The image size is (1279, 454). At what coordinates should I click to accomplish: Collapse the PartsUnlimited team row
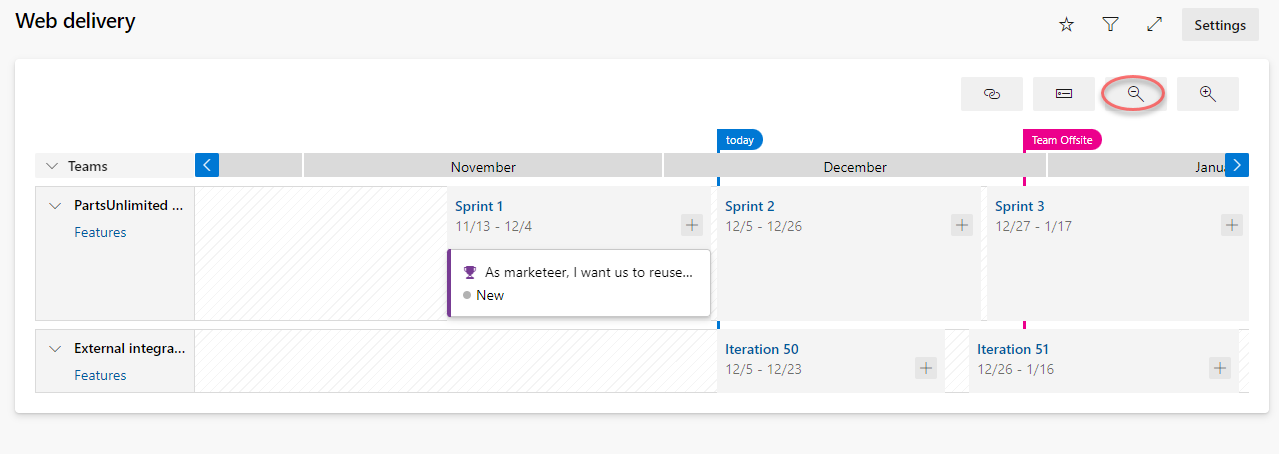pos(55,206)
